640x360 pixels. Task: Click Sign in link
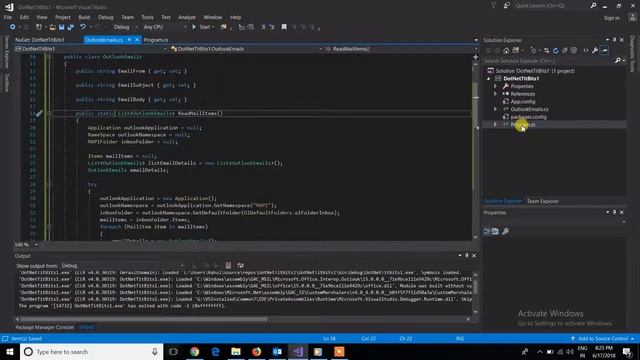click(x=611, y=18)
